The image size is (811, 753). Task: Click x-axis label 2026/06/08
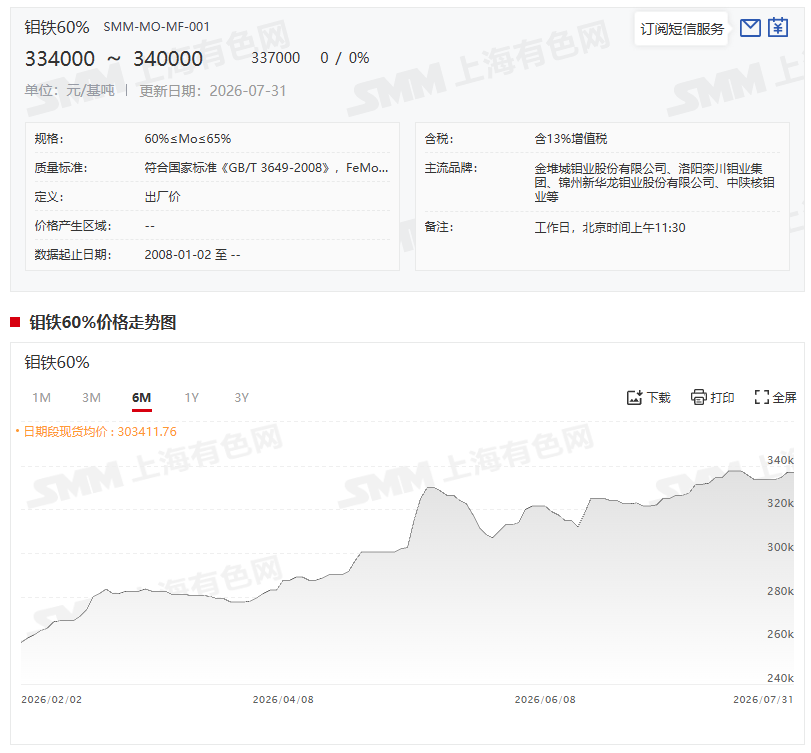[545, 699]
